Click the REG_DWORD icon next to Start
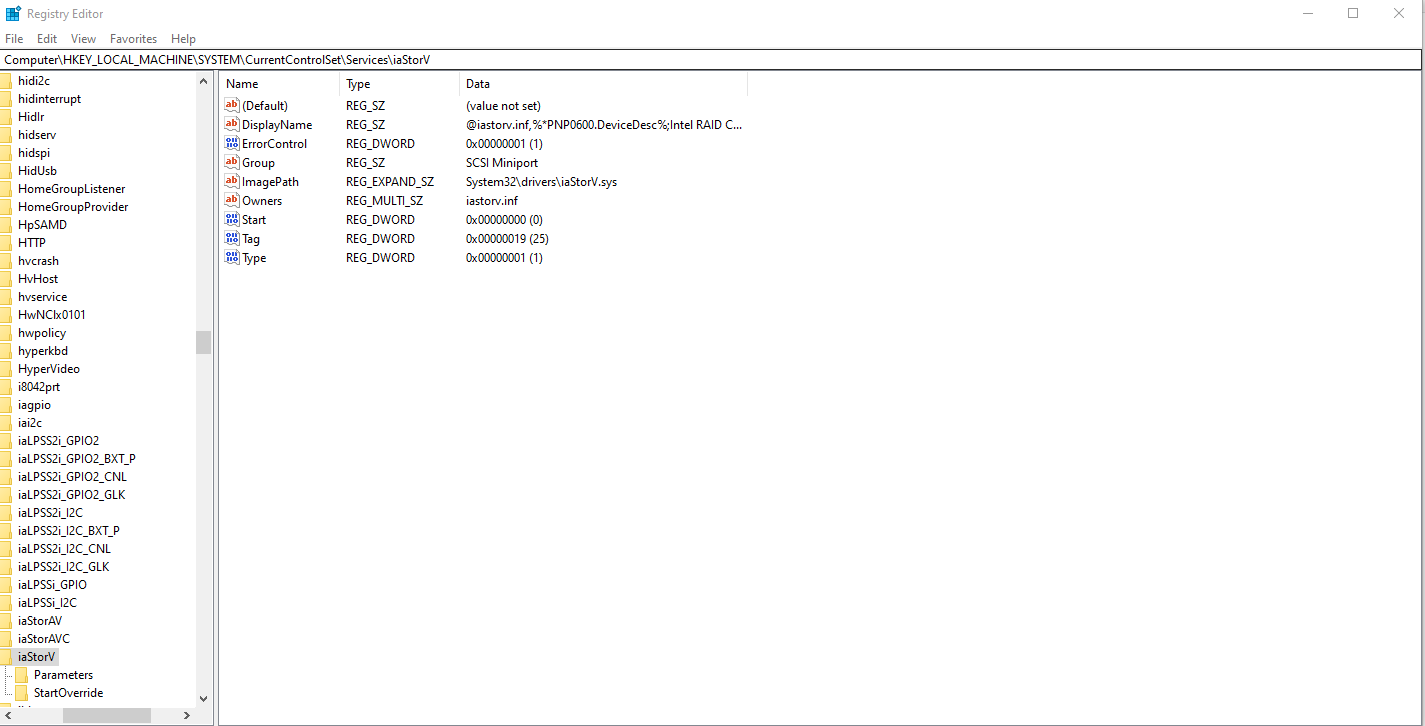1425x726 pixels. pyautogui.click(x=231, y=219)
